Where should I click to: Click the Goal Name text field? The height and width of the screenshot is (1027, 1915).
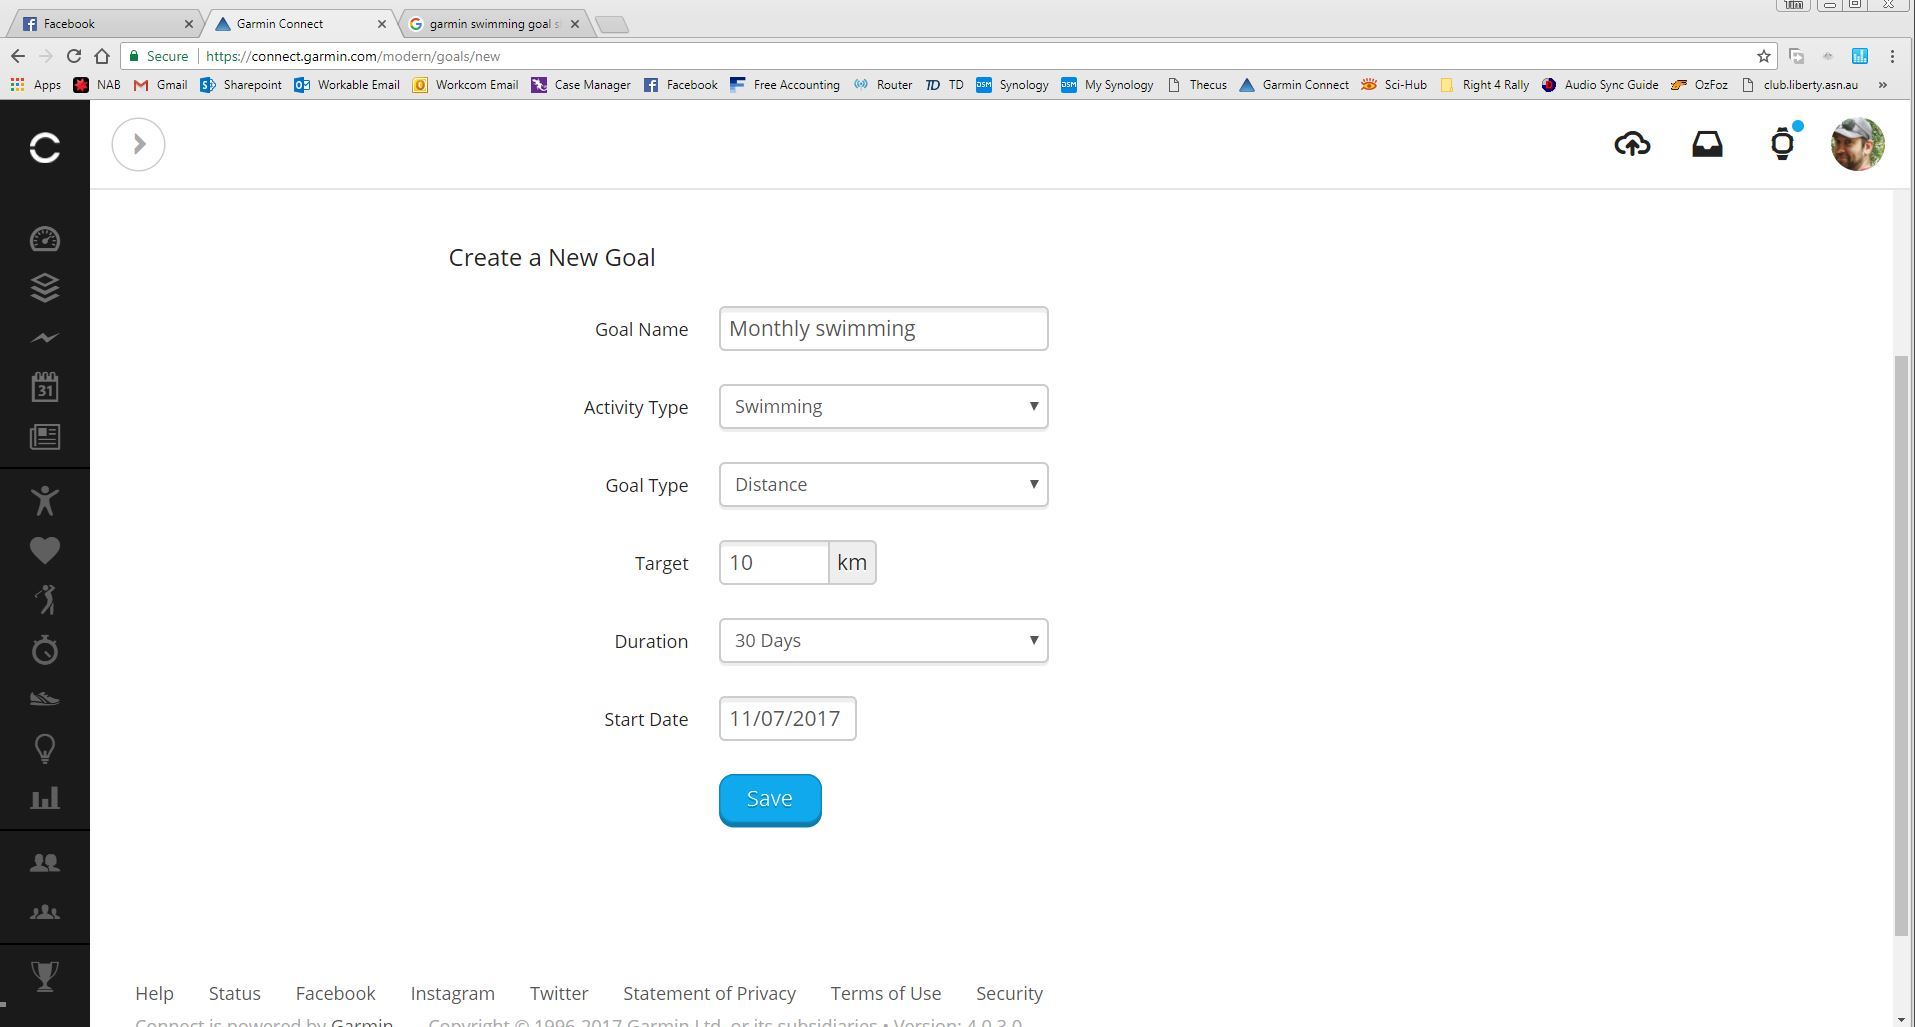(882, 329)
